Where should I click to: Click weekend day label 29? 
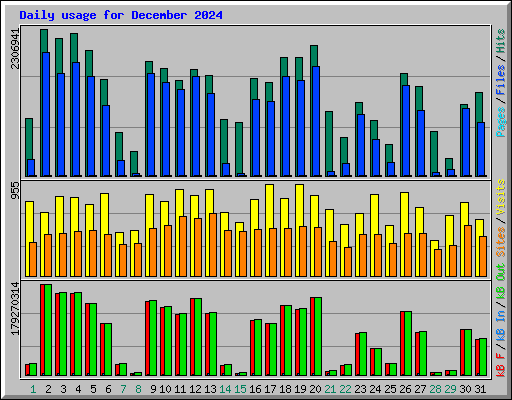[450, 389]
